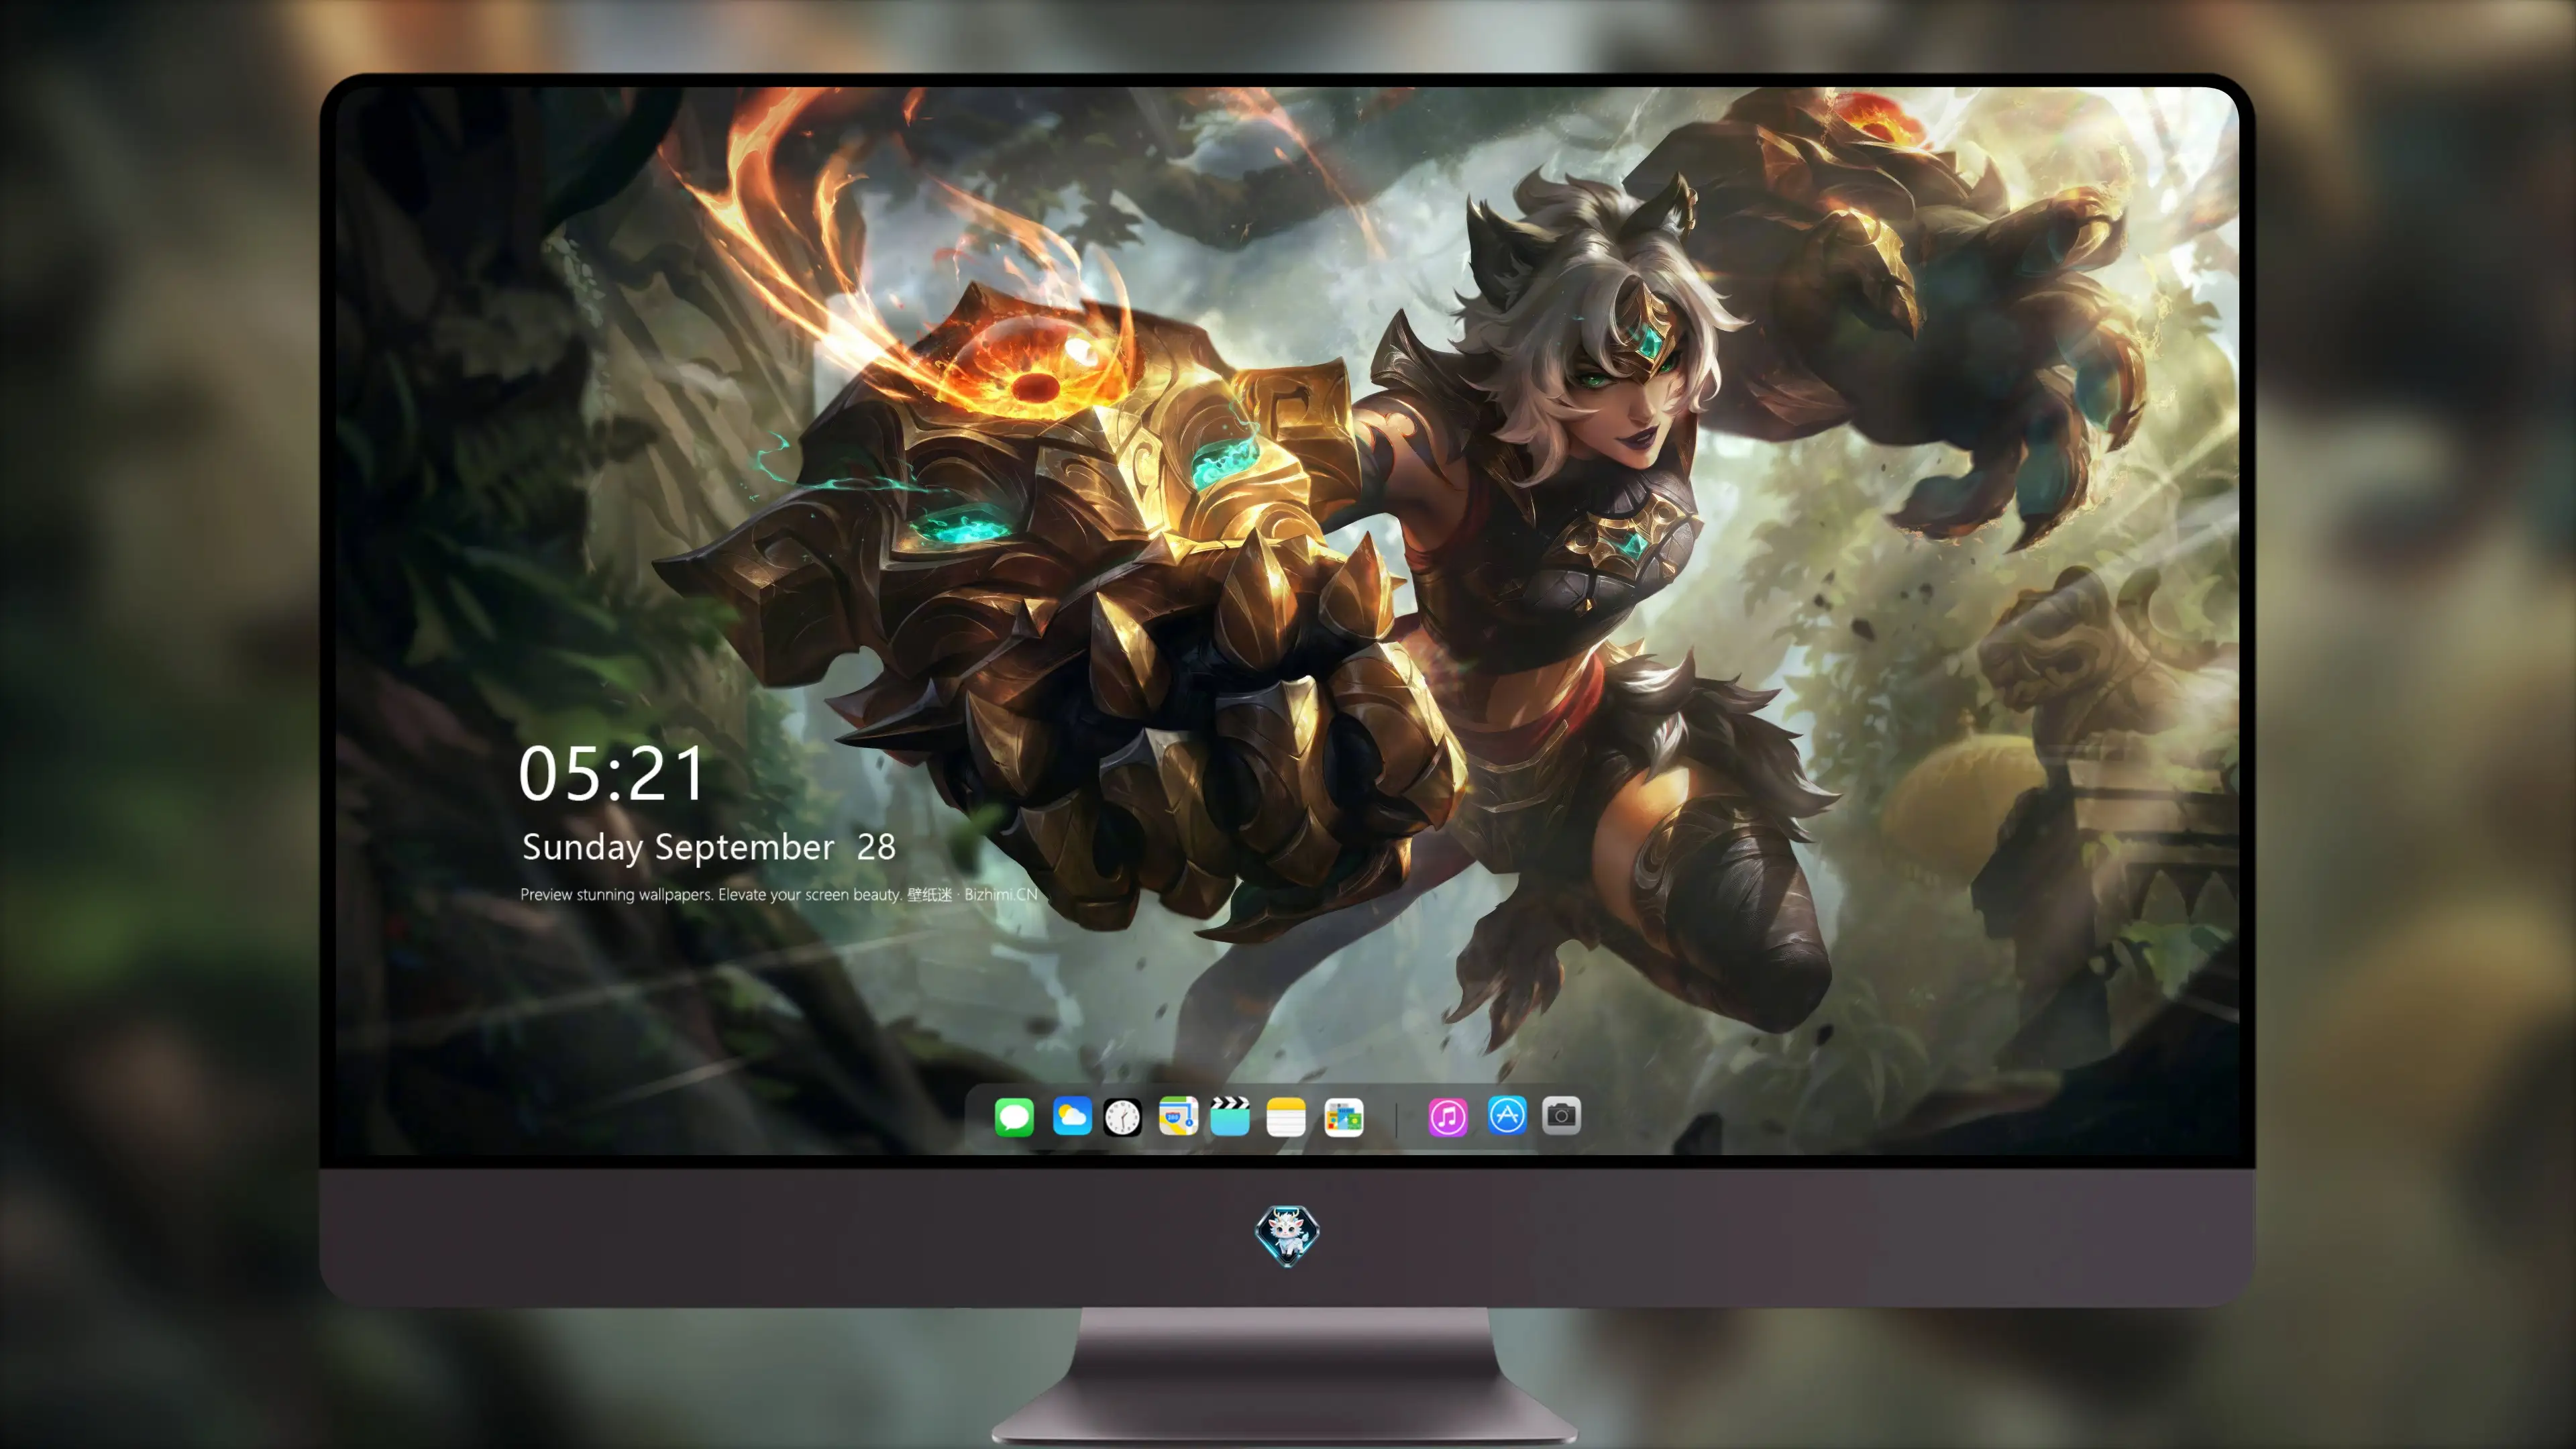Launch the Maps app from the dock
Screen dimensions: 2576x1449
pyautogui.click(x=1178, y=1116)
